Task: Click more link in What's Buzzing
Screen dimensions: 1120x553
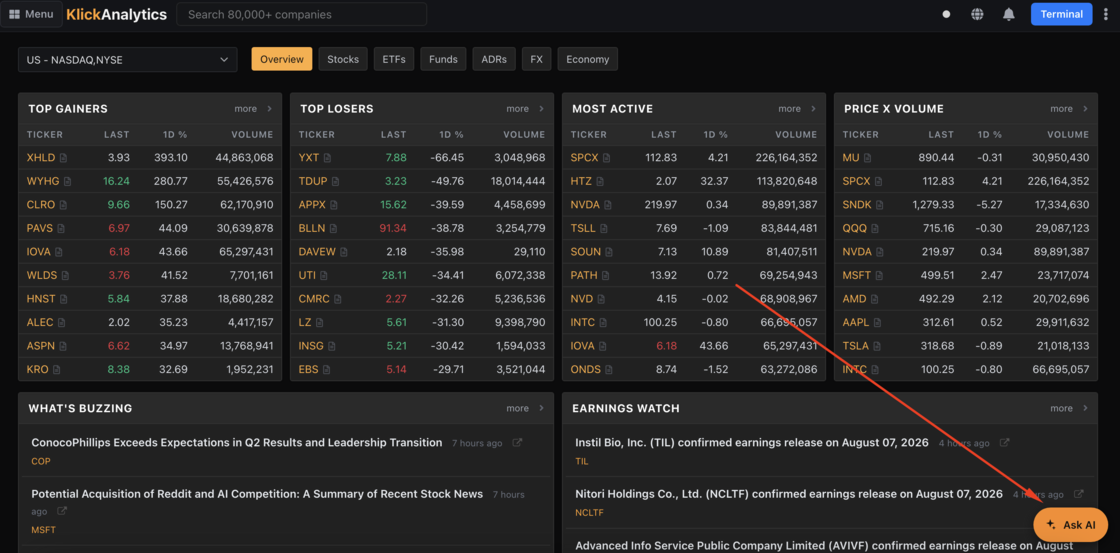Action: point(518,409)
